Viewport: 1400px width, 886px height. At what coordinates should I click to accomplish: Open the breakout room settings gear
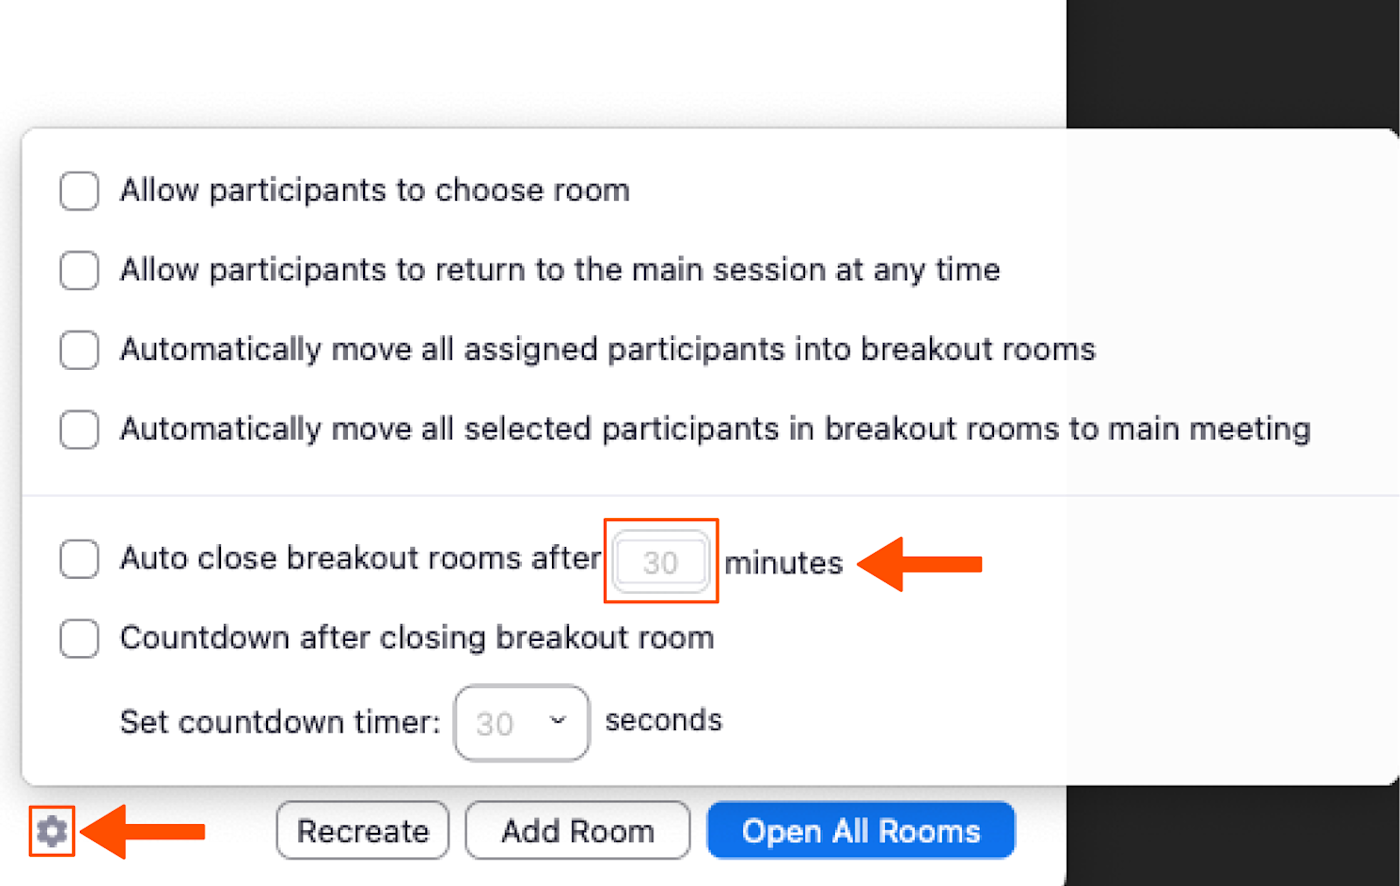52,831
